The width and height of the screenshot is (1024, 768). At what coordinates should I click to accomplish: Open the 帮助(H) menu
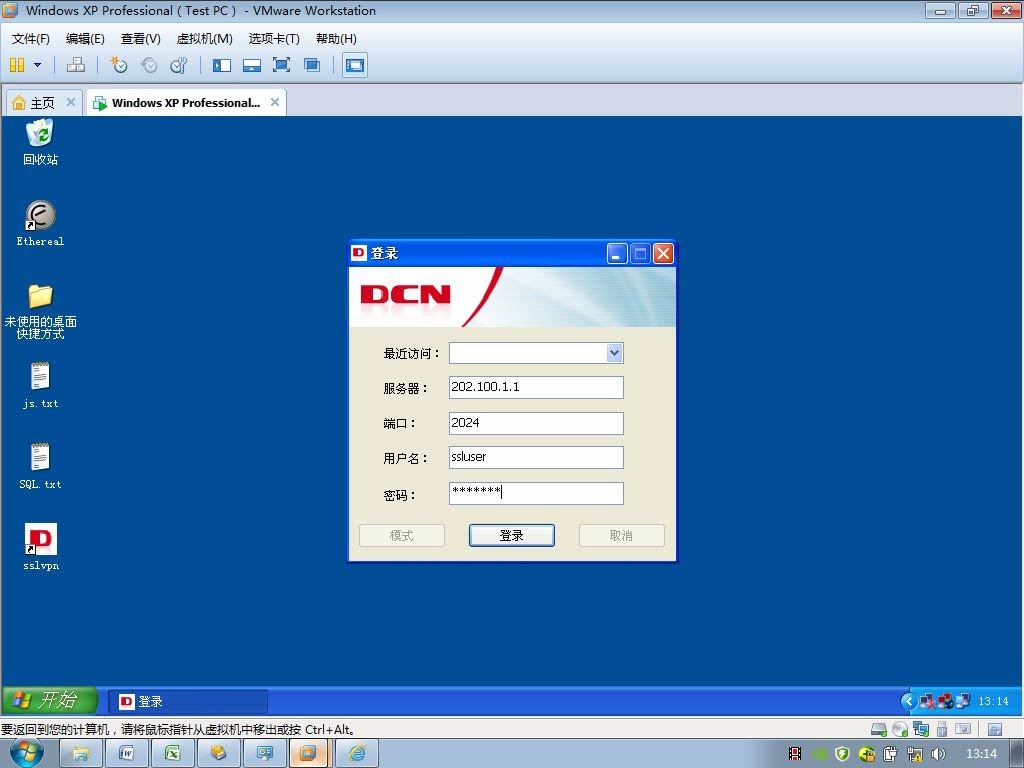point(336,39)
